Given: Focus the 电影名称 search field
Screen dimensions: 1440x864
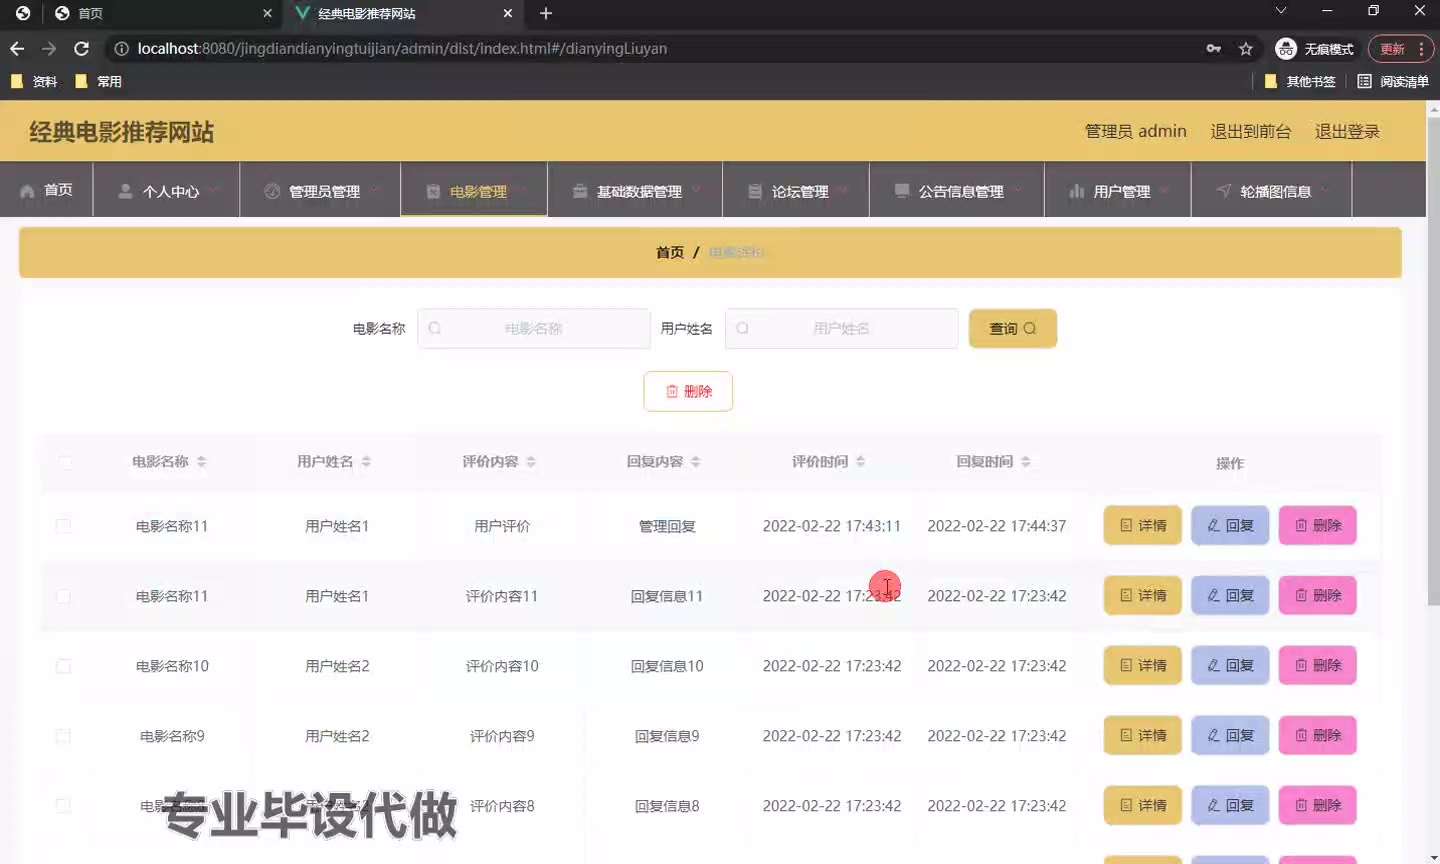Looking at the screenshot, I should point(534,328).
